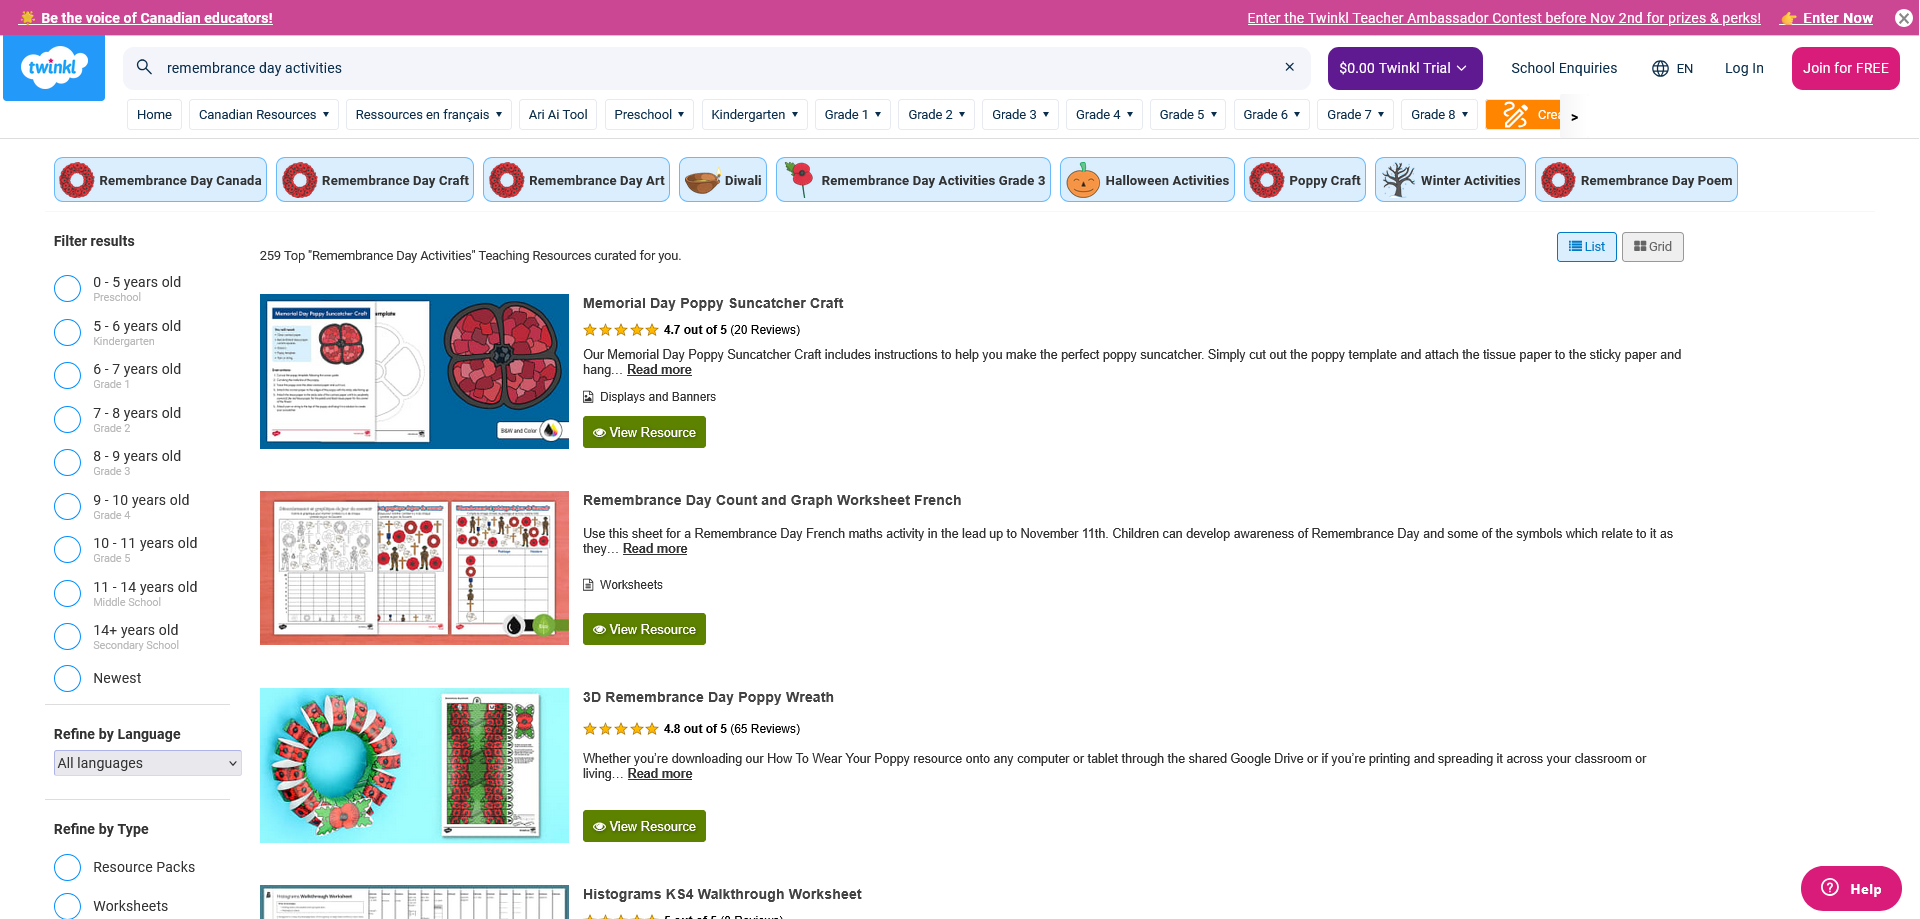Image resolution: width=1920 pixels, height=919 pixels.
Task: View Resource for Poppy Suncatcher Craft
Action: tap(645, 432)
